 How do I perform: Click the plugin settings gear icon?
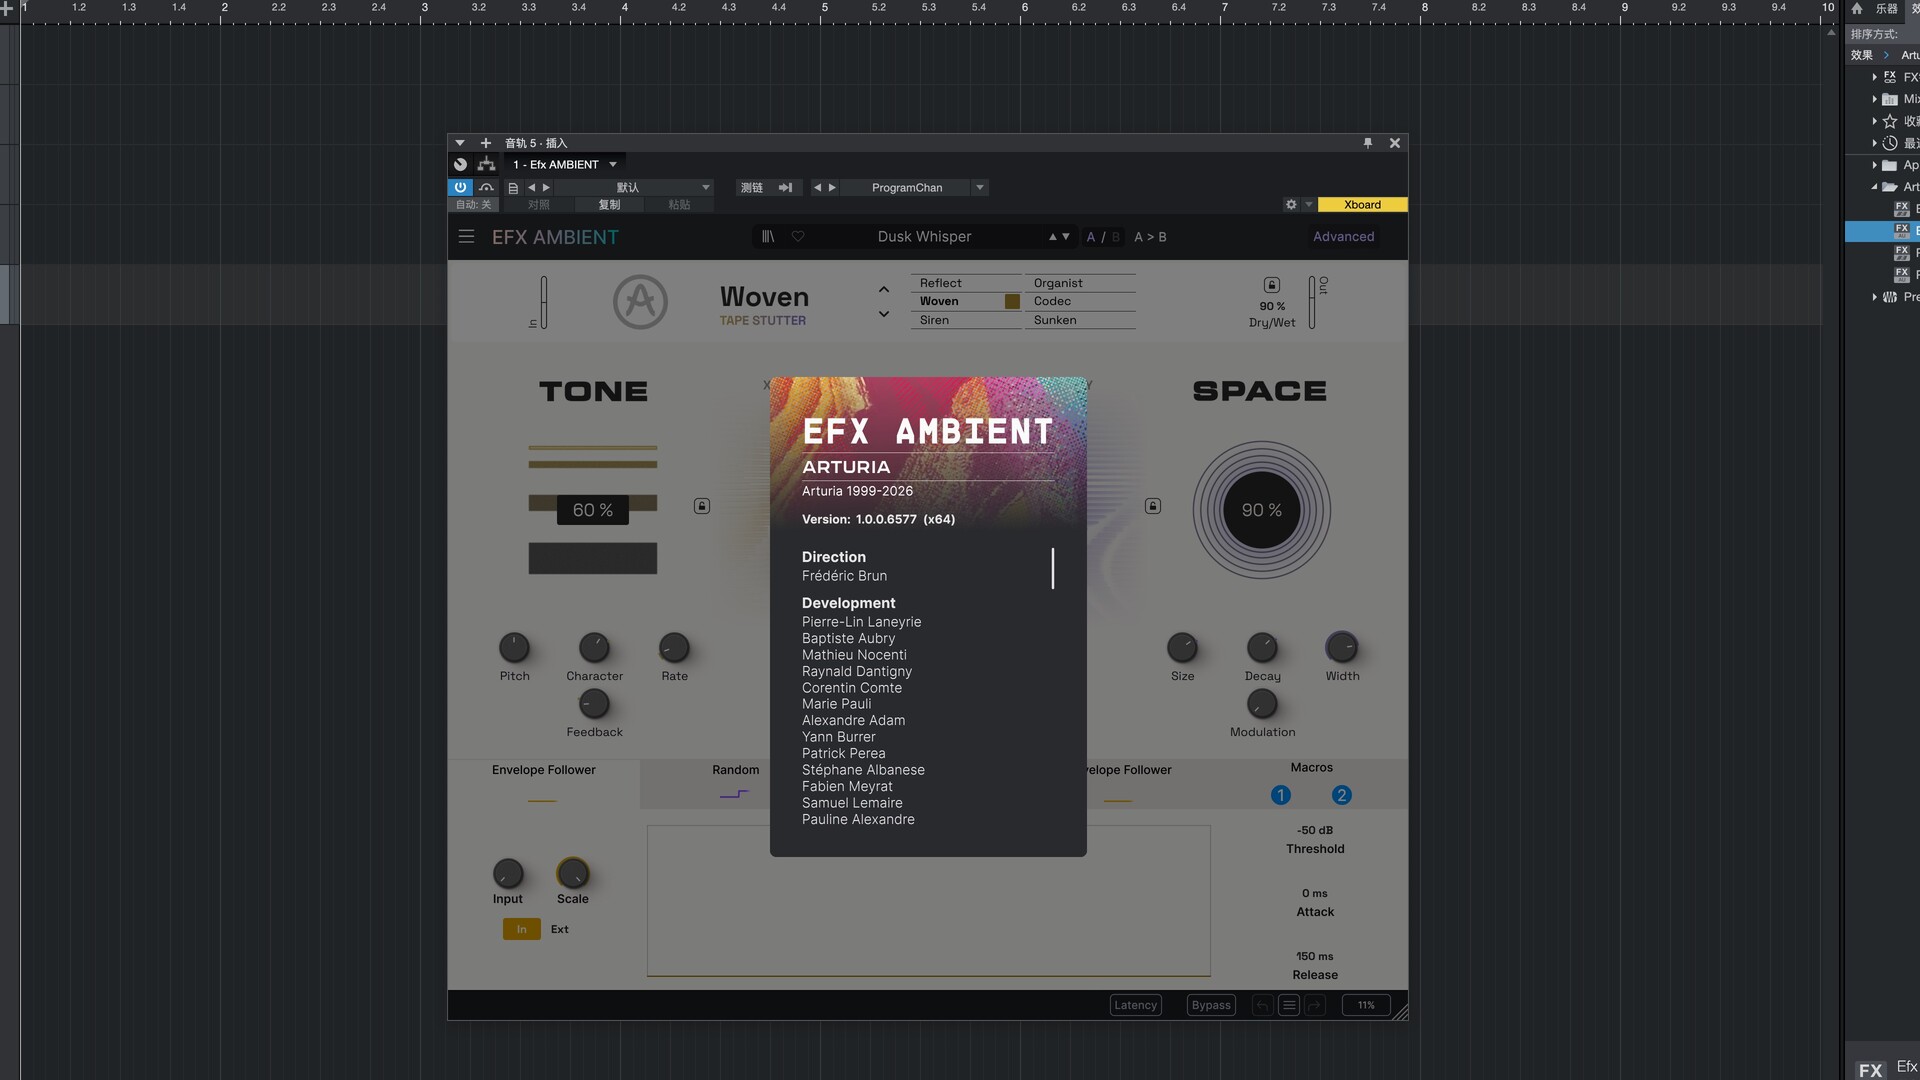[1291, 205]
